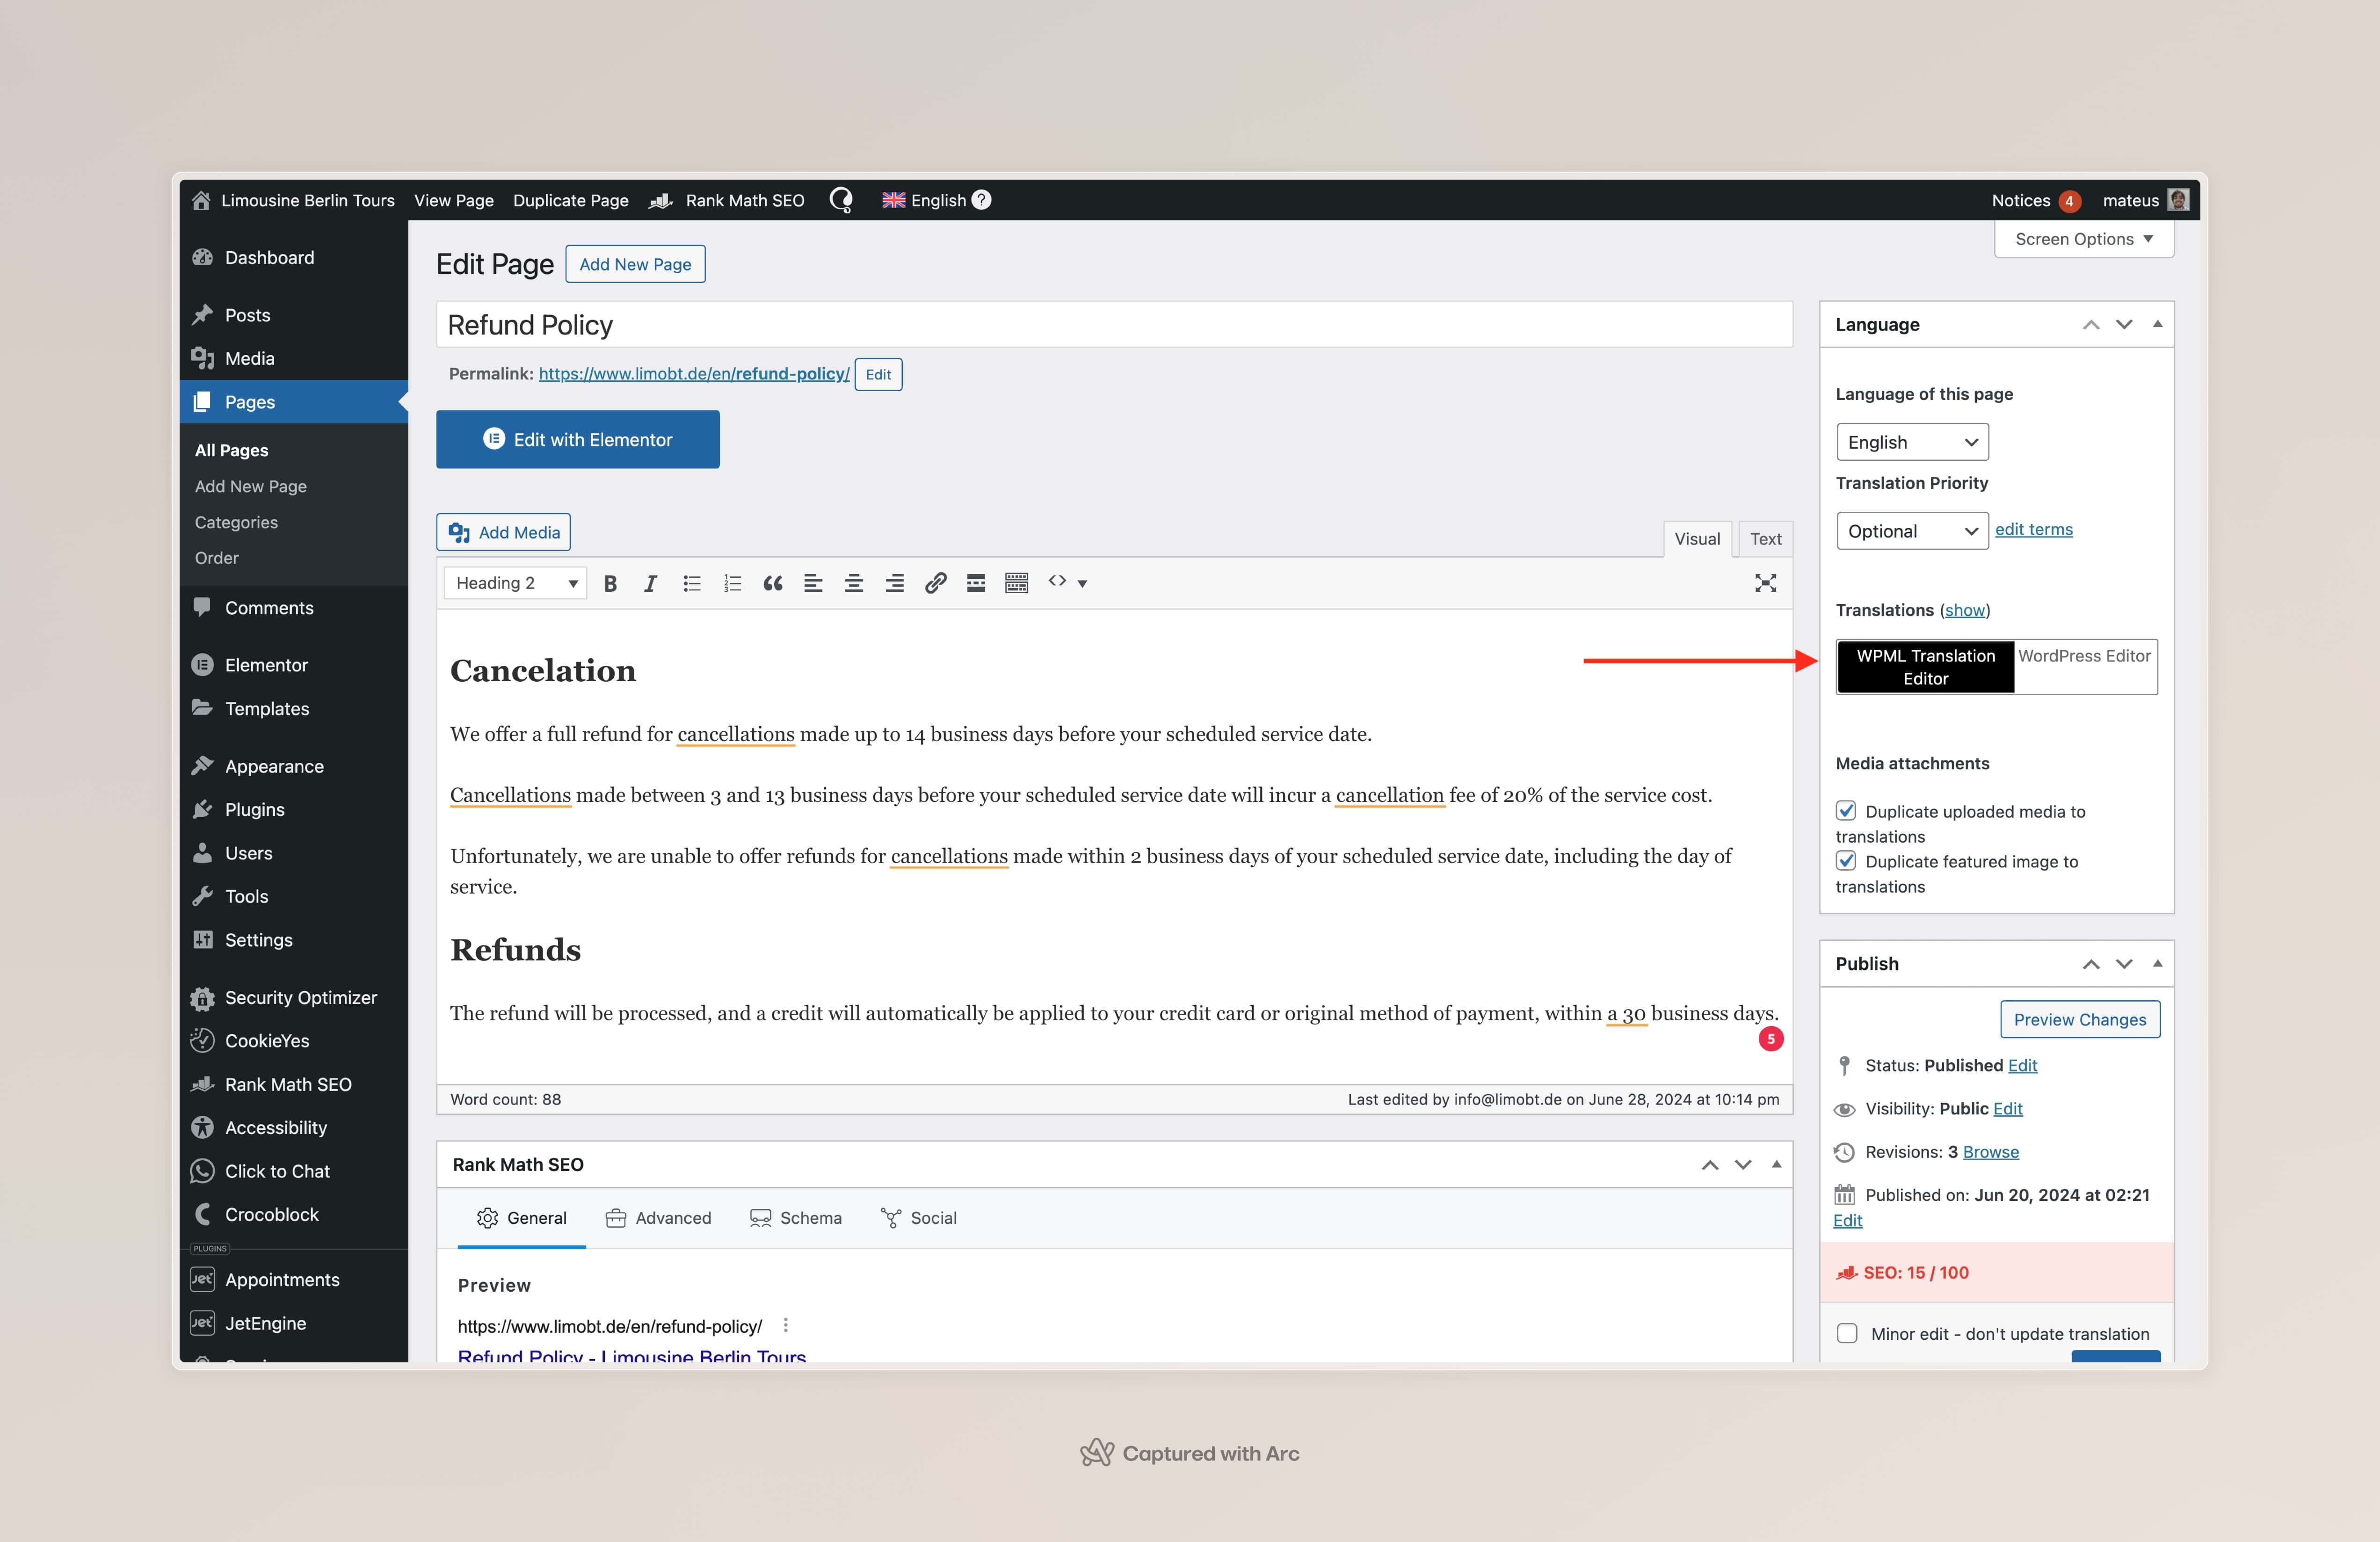Apply blockquote formatting

click(773, 583)
